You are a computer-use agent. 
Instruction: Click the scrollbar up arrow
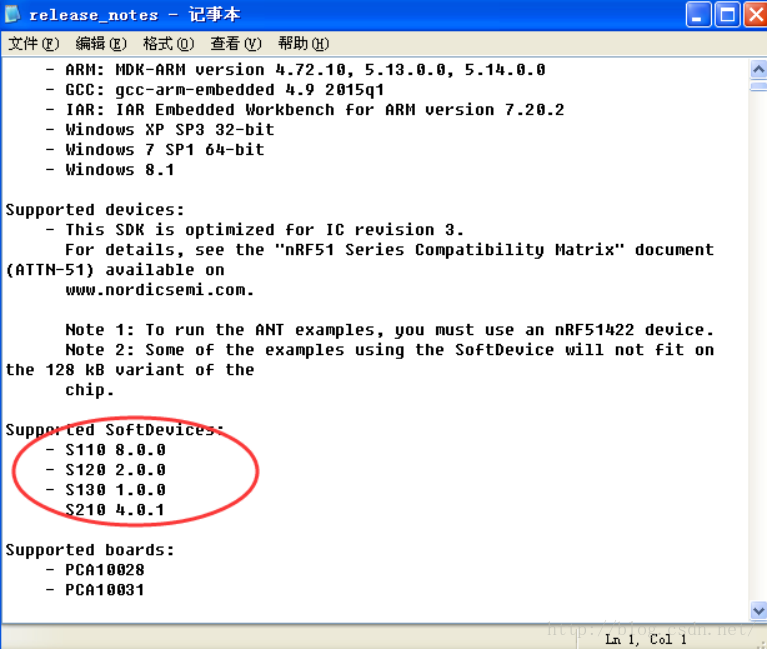point(758,69)
